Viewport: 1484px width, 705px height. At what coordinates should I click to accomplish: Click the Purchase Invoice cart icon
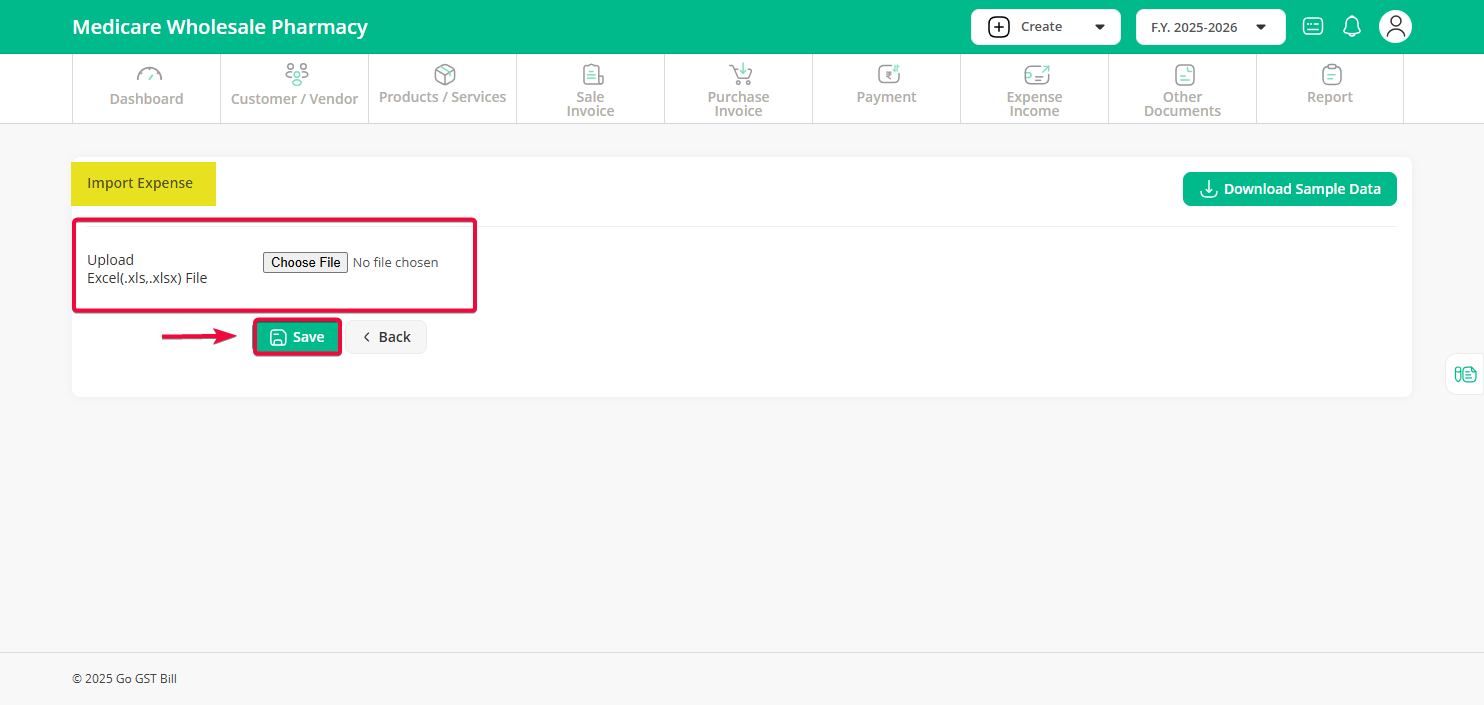point(740,74)
